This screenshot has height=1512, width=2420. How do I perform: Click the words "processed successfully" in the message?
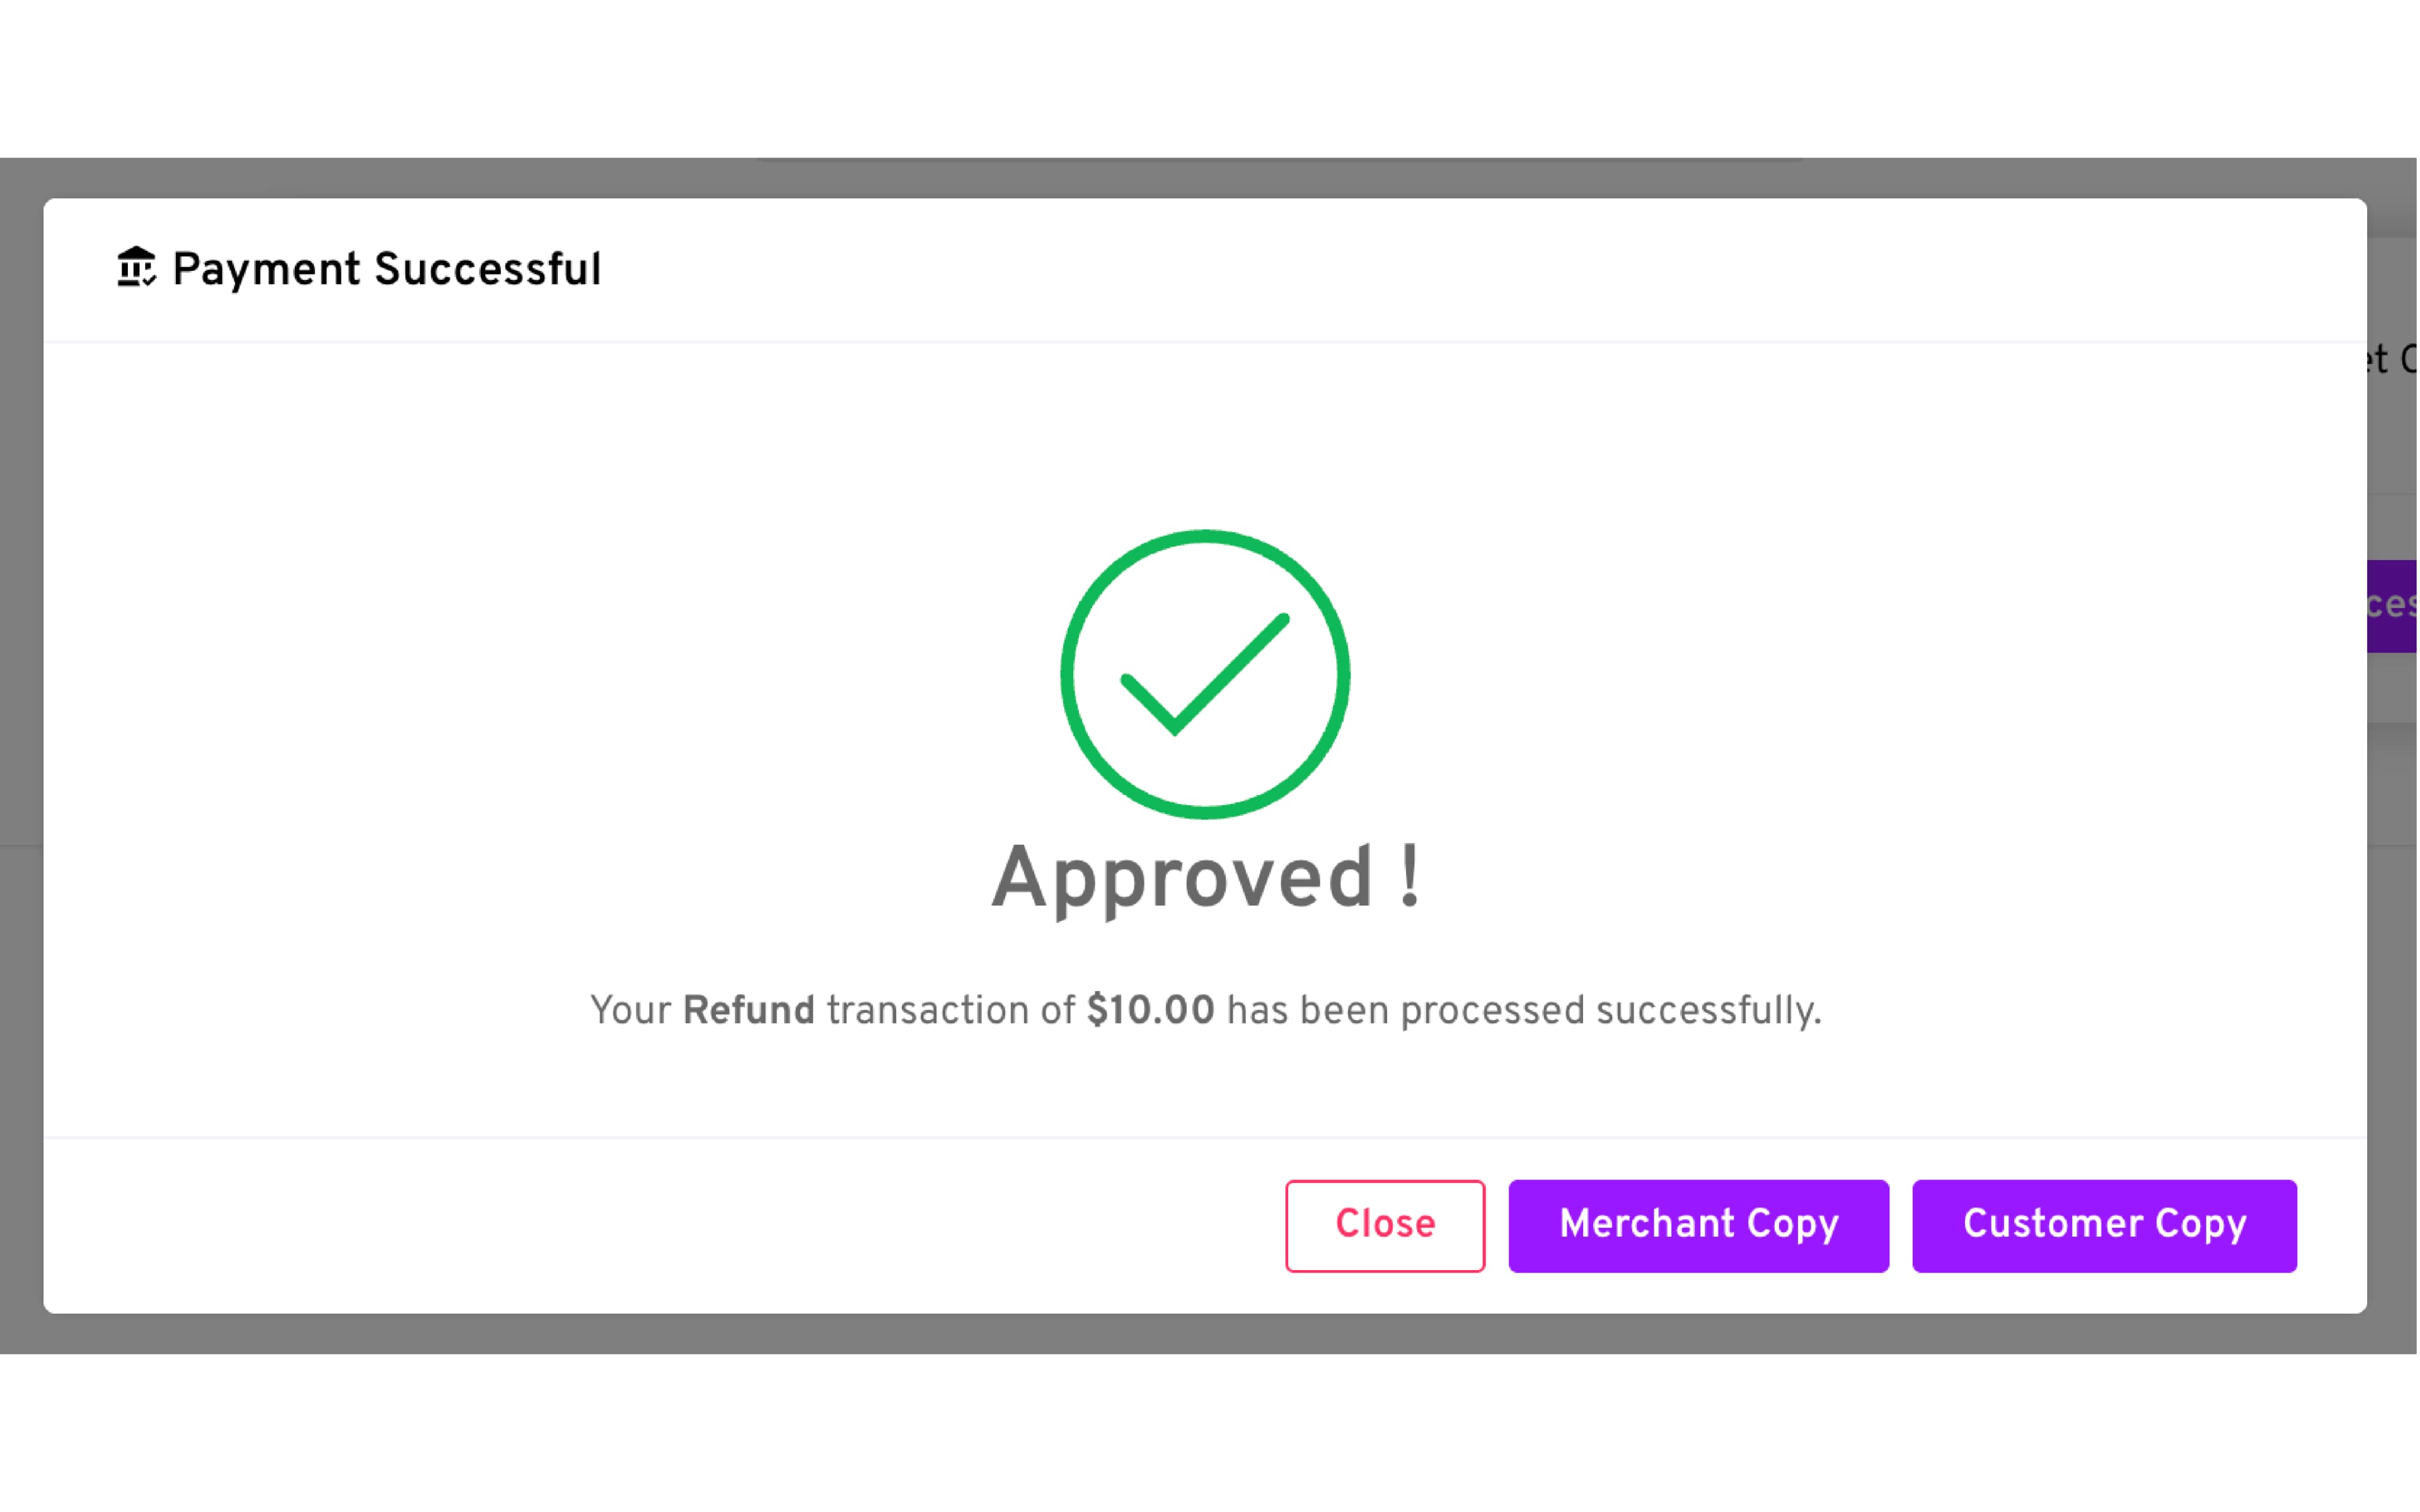click(1610, 1011)
